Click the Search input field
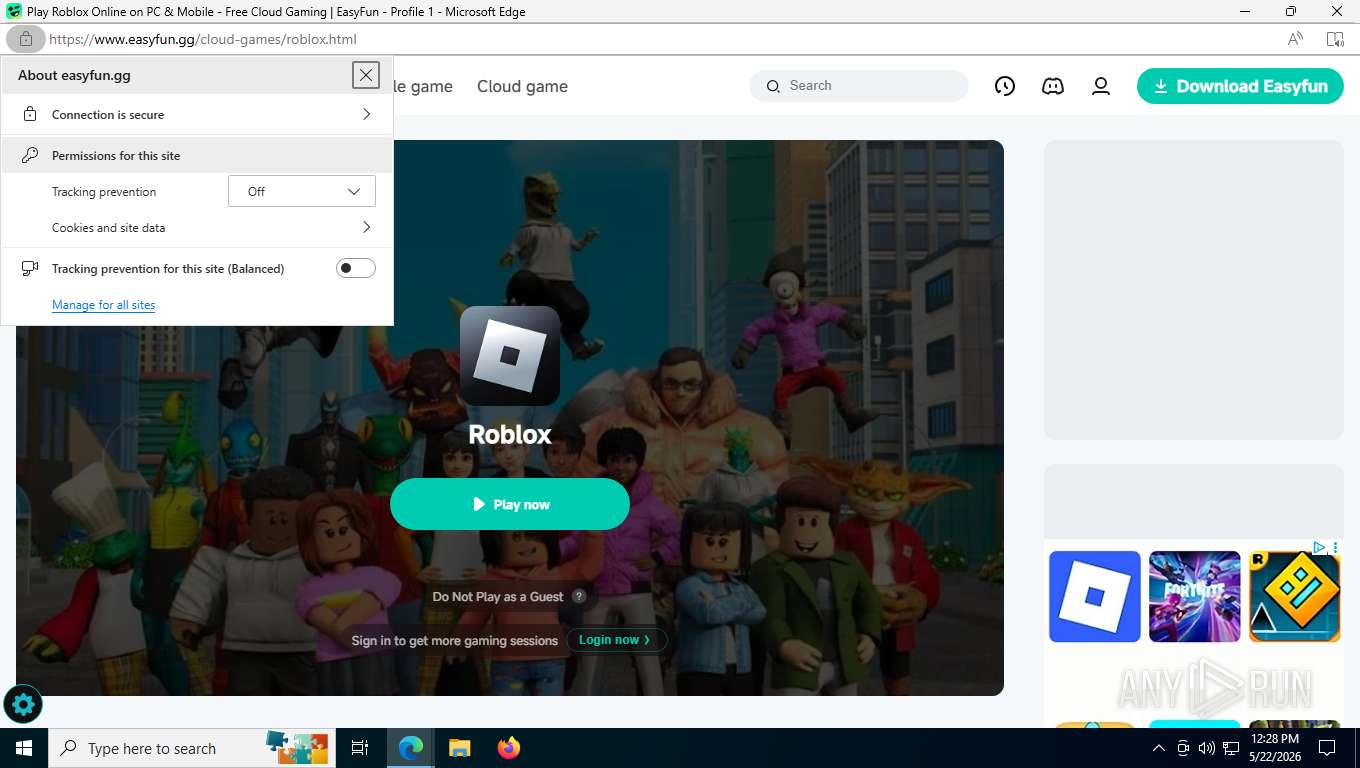This screenshot has width=1360, height=768. point(859,86)
